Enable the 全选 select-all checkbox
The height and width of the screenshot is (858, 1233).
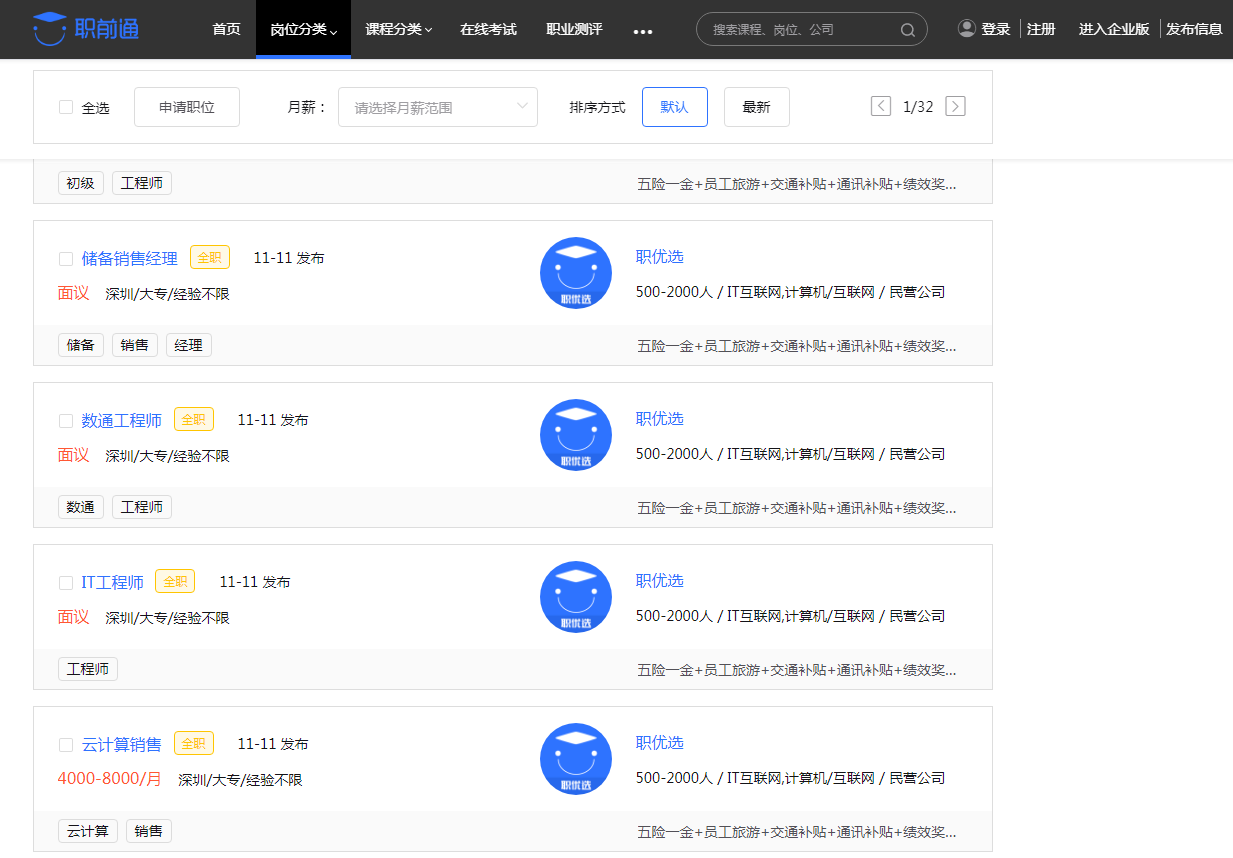coord(64,107)
